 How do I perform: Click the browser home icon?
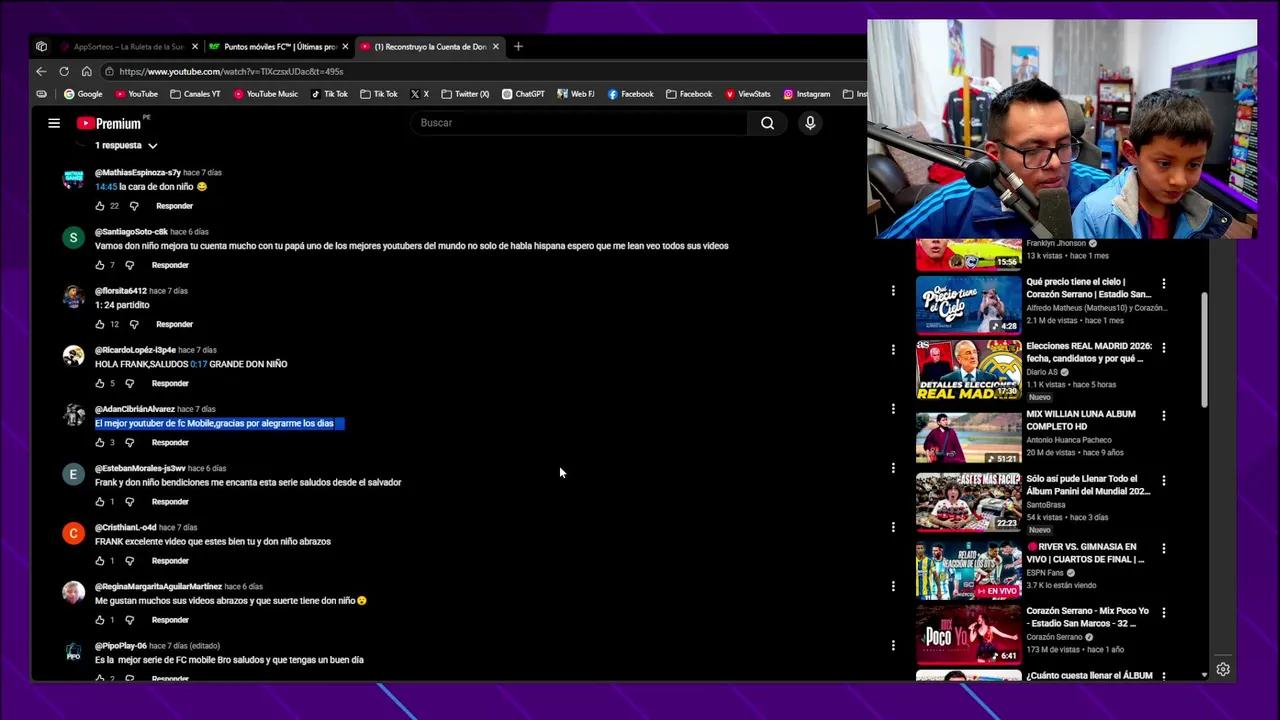(86, 71)
